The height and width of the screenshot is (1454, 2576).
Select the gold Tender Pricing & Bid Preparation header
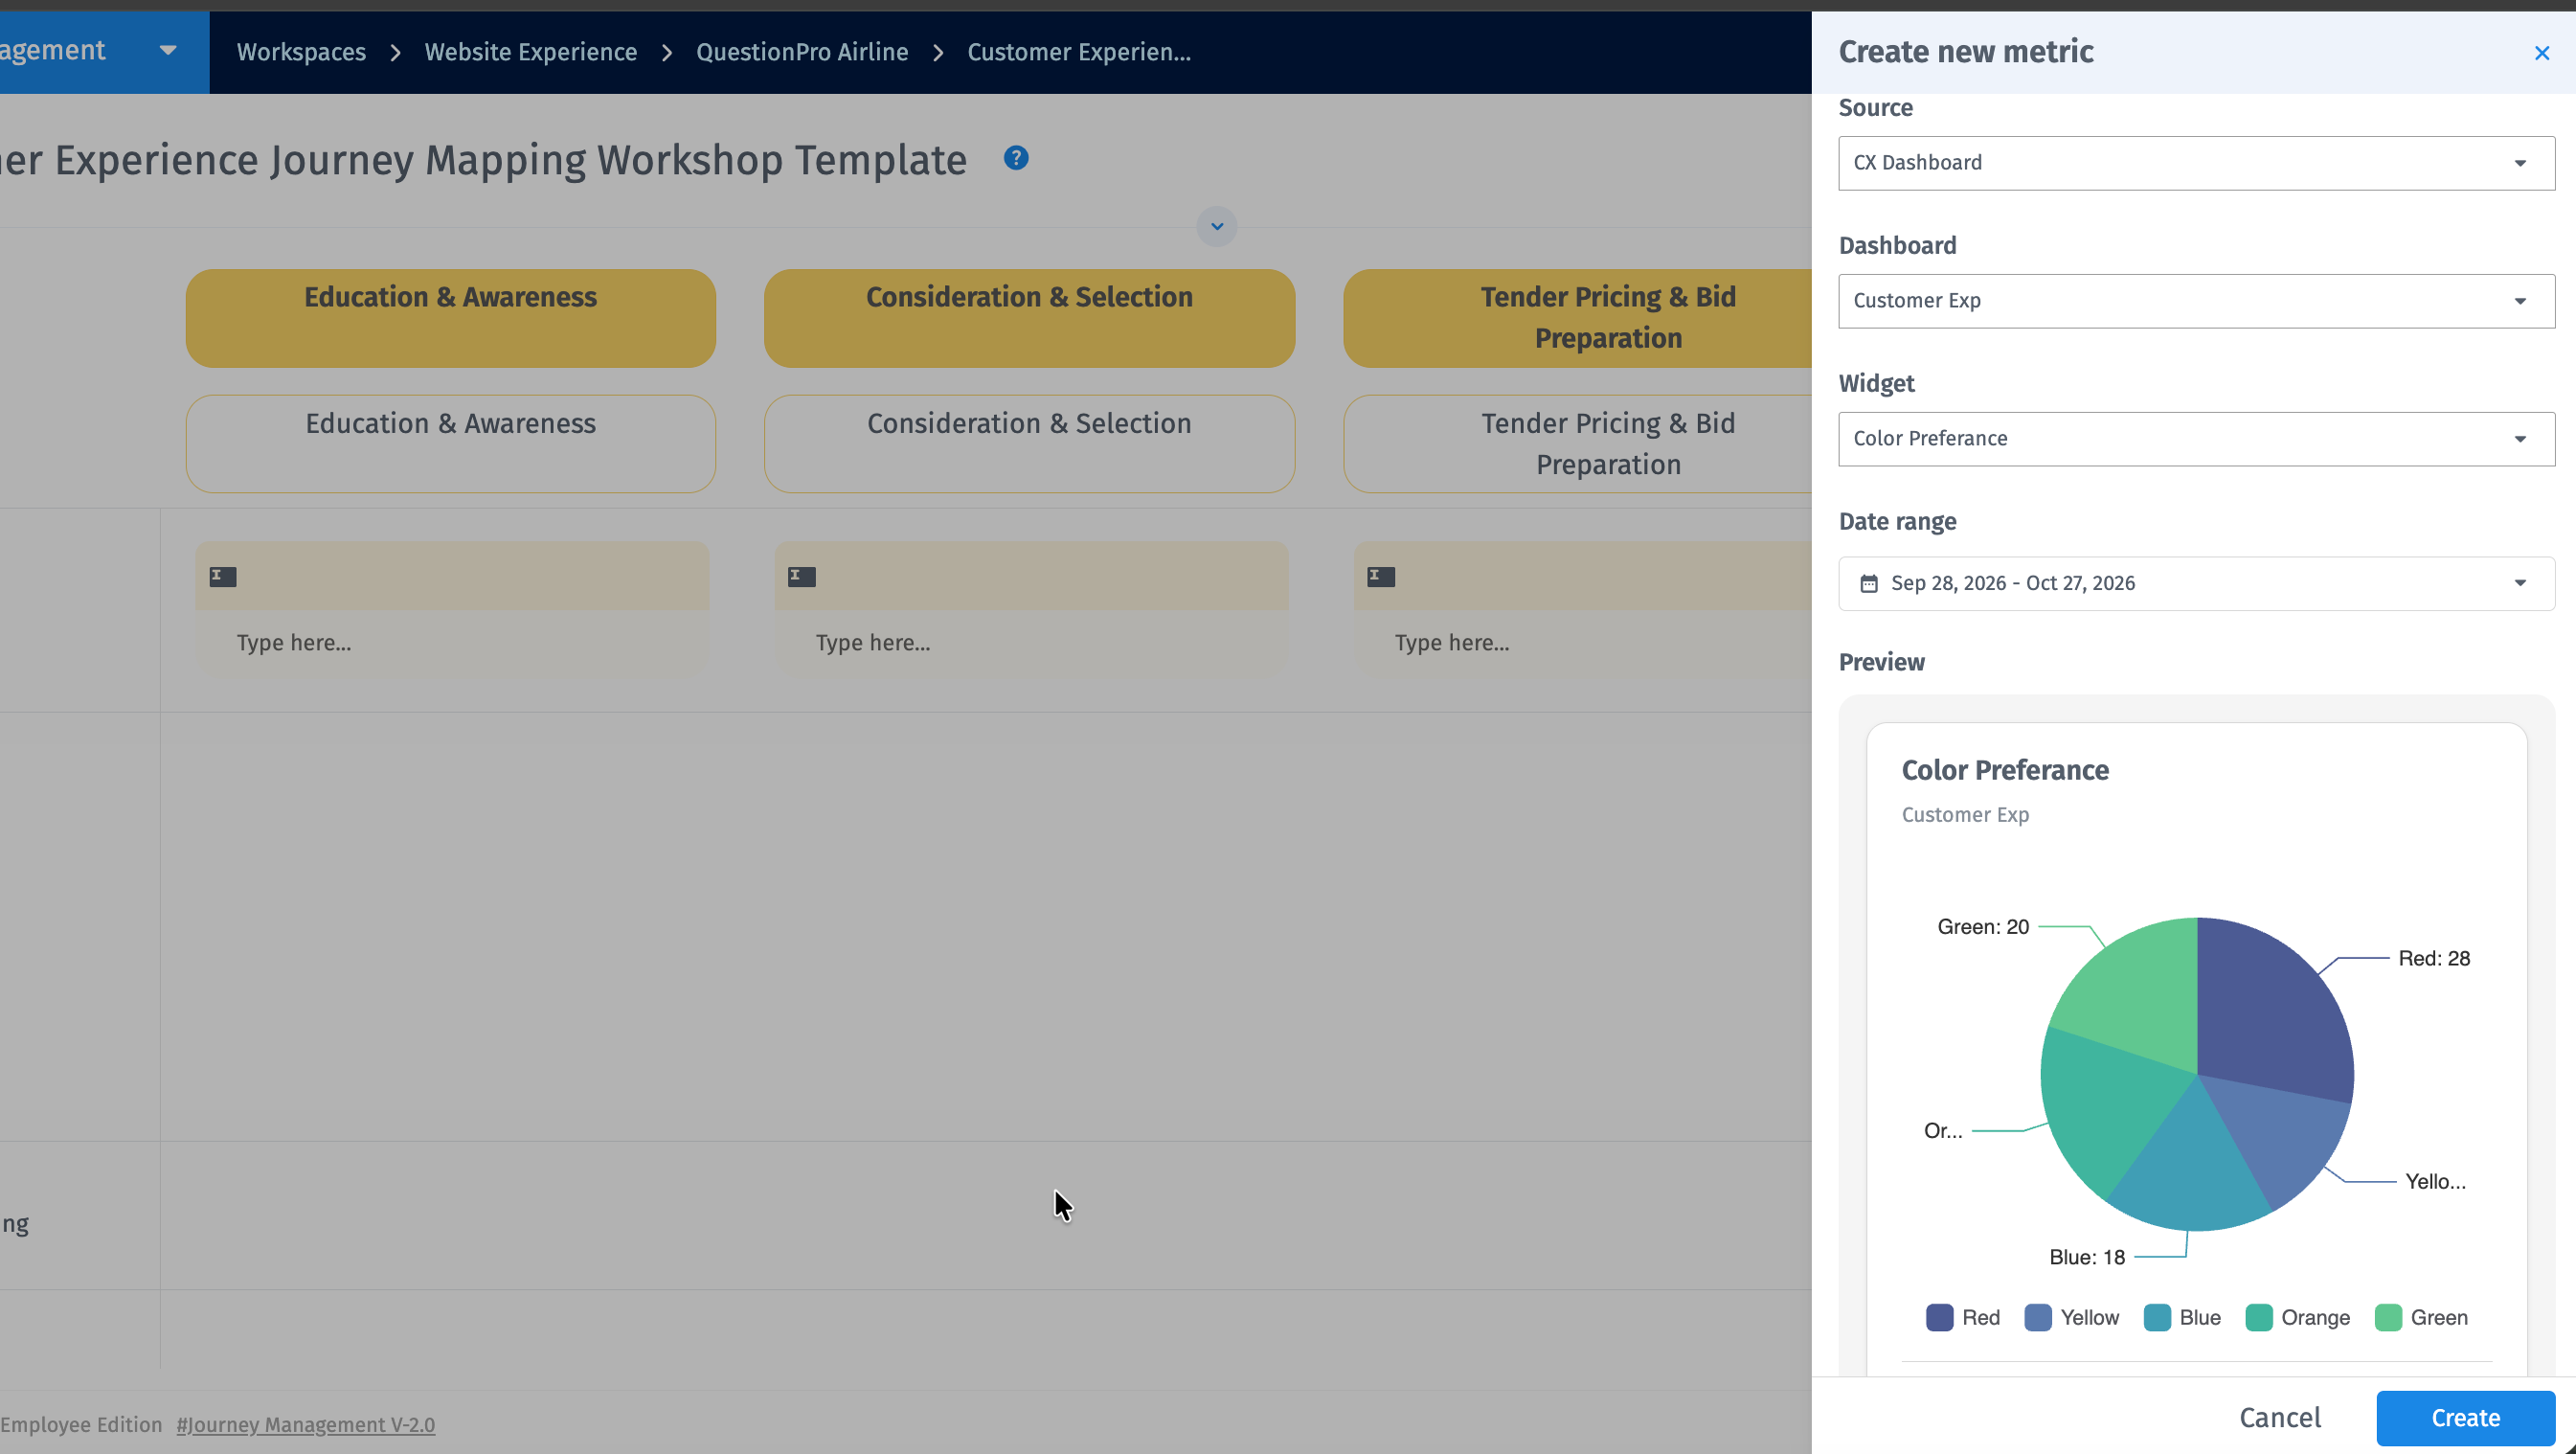[x=1578, y=318]
